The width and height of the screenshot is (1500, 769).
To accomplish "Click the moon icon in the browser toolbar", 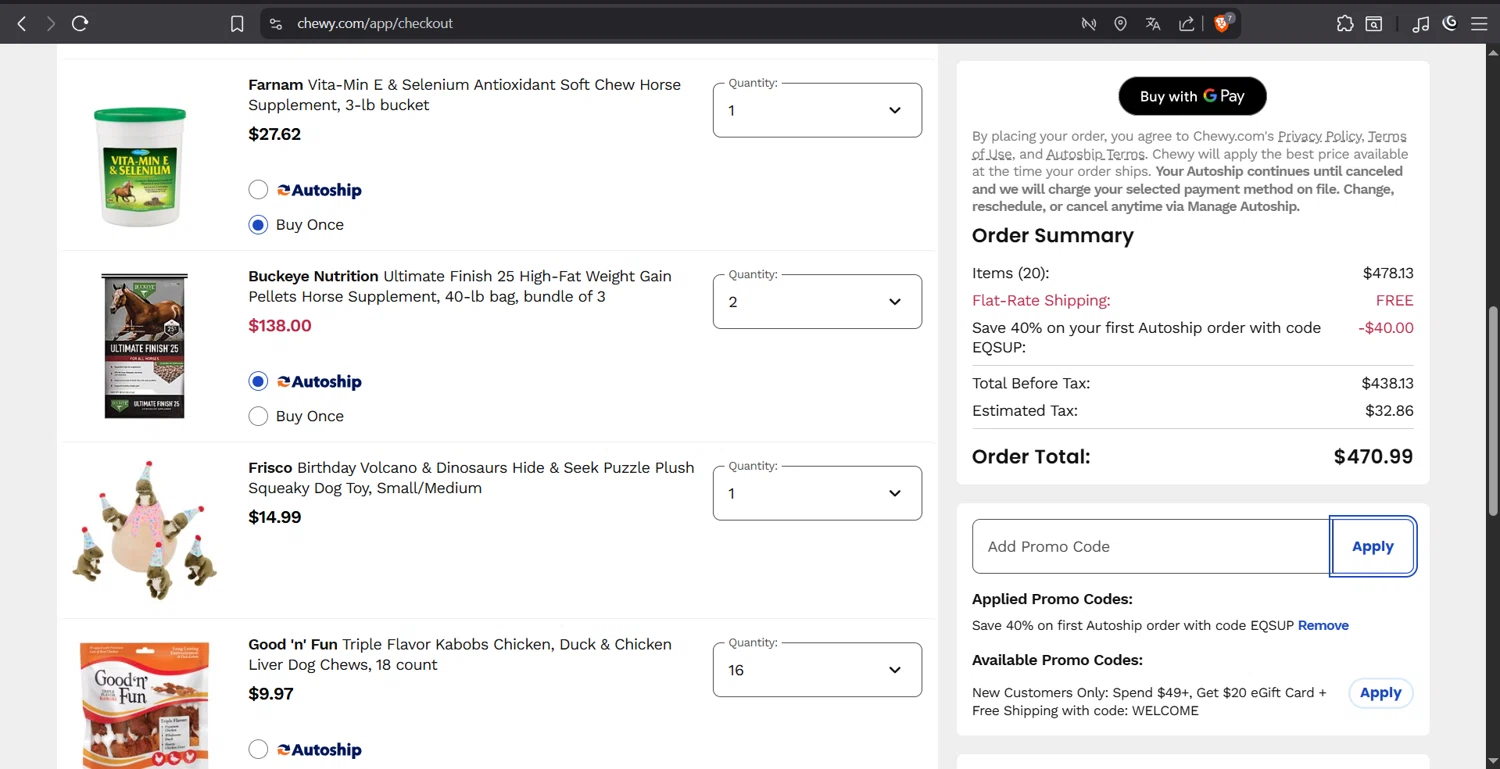I will (1450, 23).
